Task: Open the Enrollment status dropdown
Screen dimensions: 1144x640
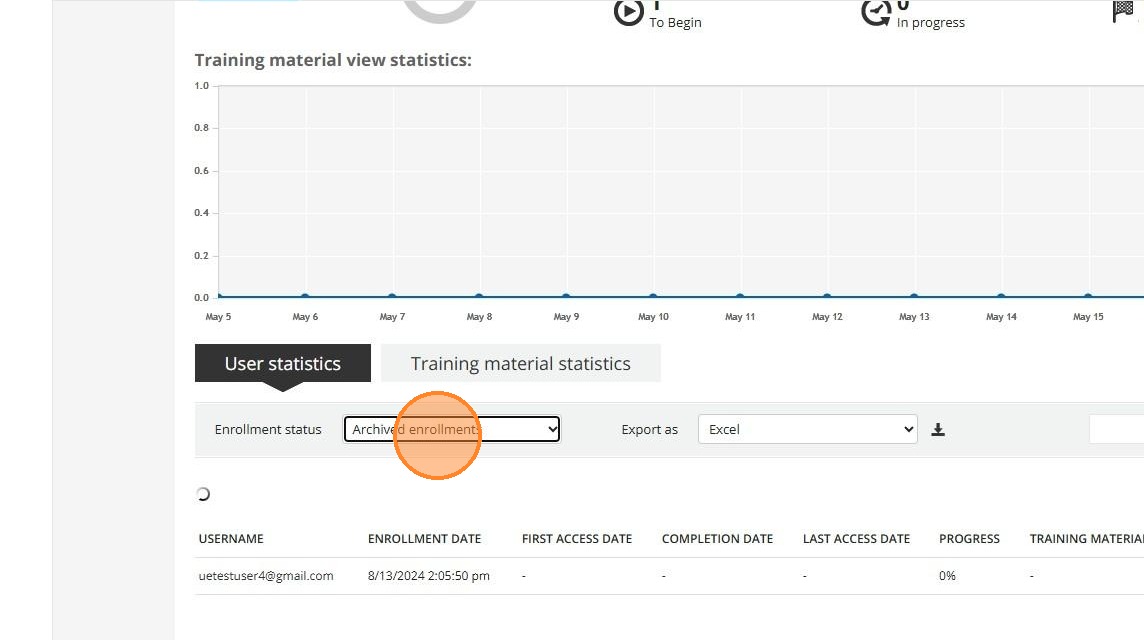Action: pyautogui.click(x=452, y=429)
